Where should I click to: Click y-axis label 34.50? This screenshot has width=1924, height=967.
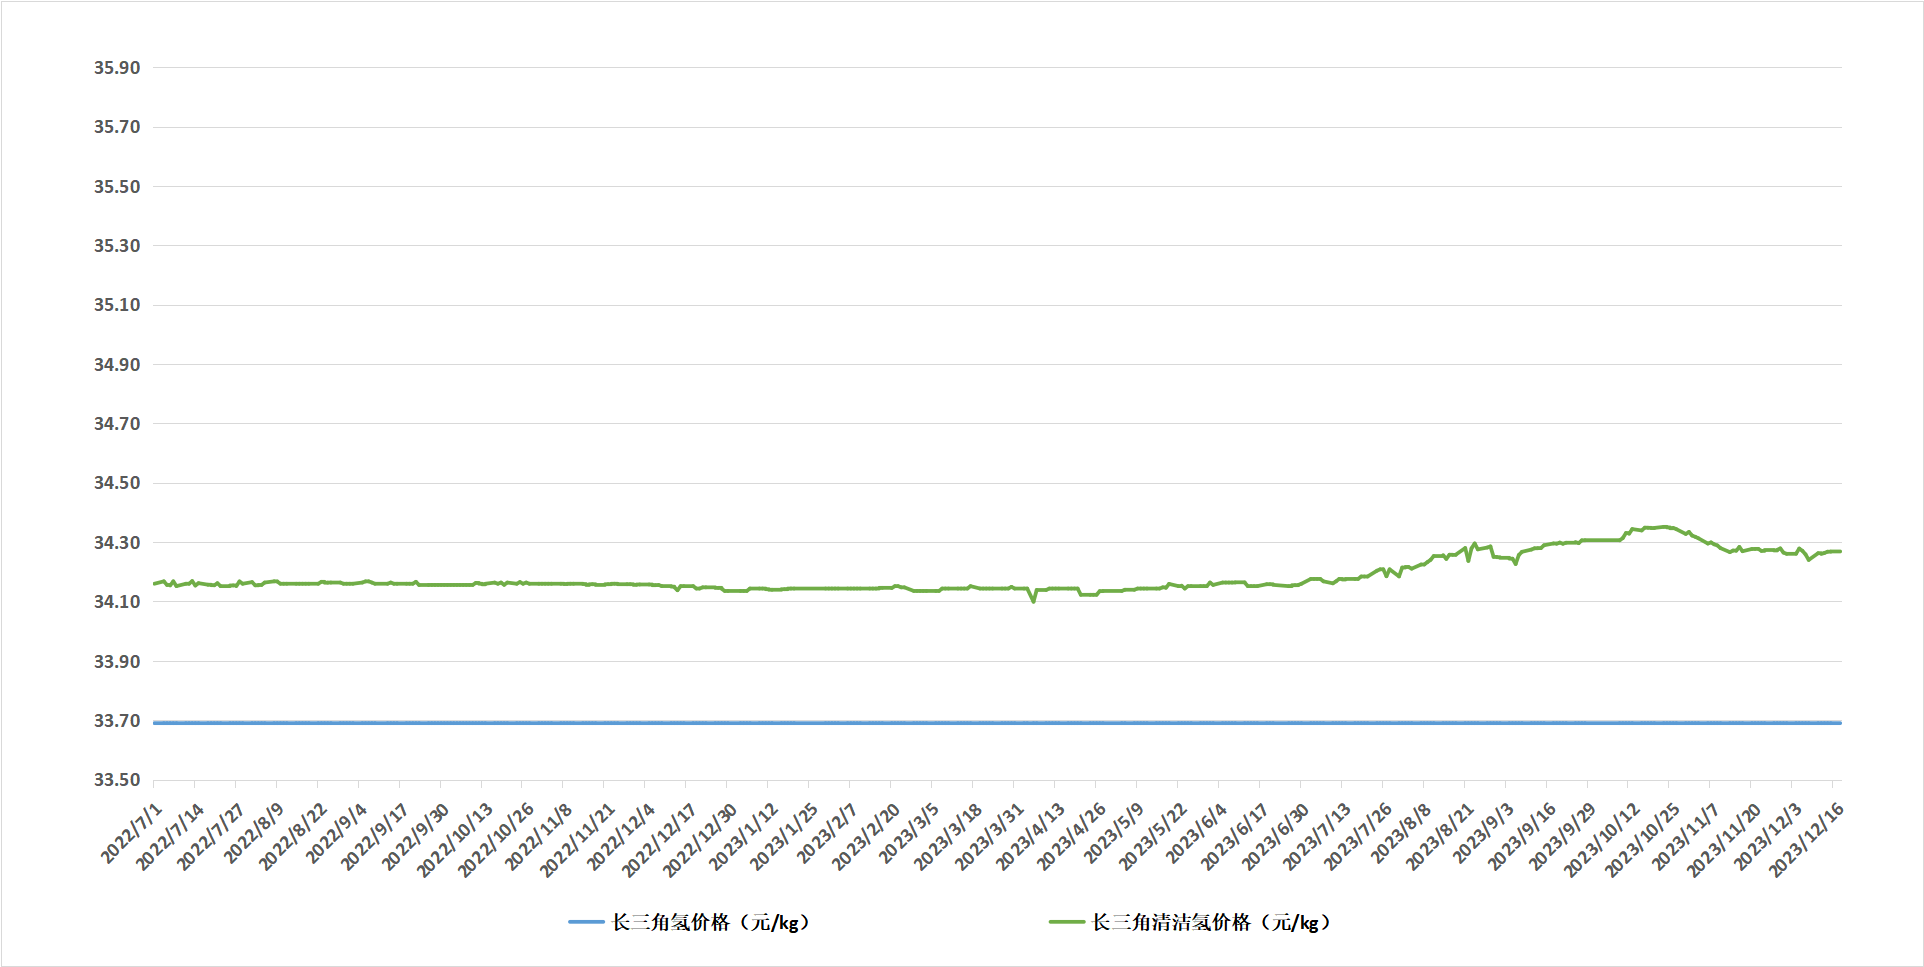point(117,483)
